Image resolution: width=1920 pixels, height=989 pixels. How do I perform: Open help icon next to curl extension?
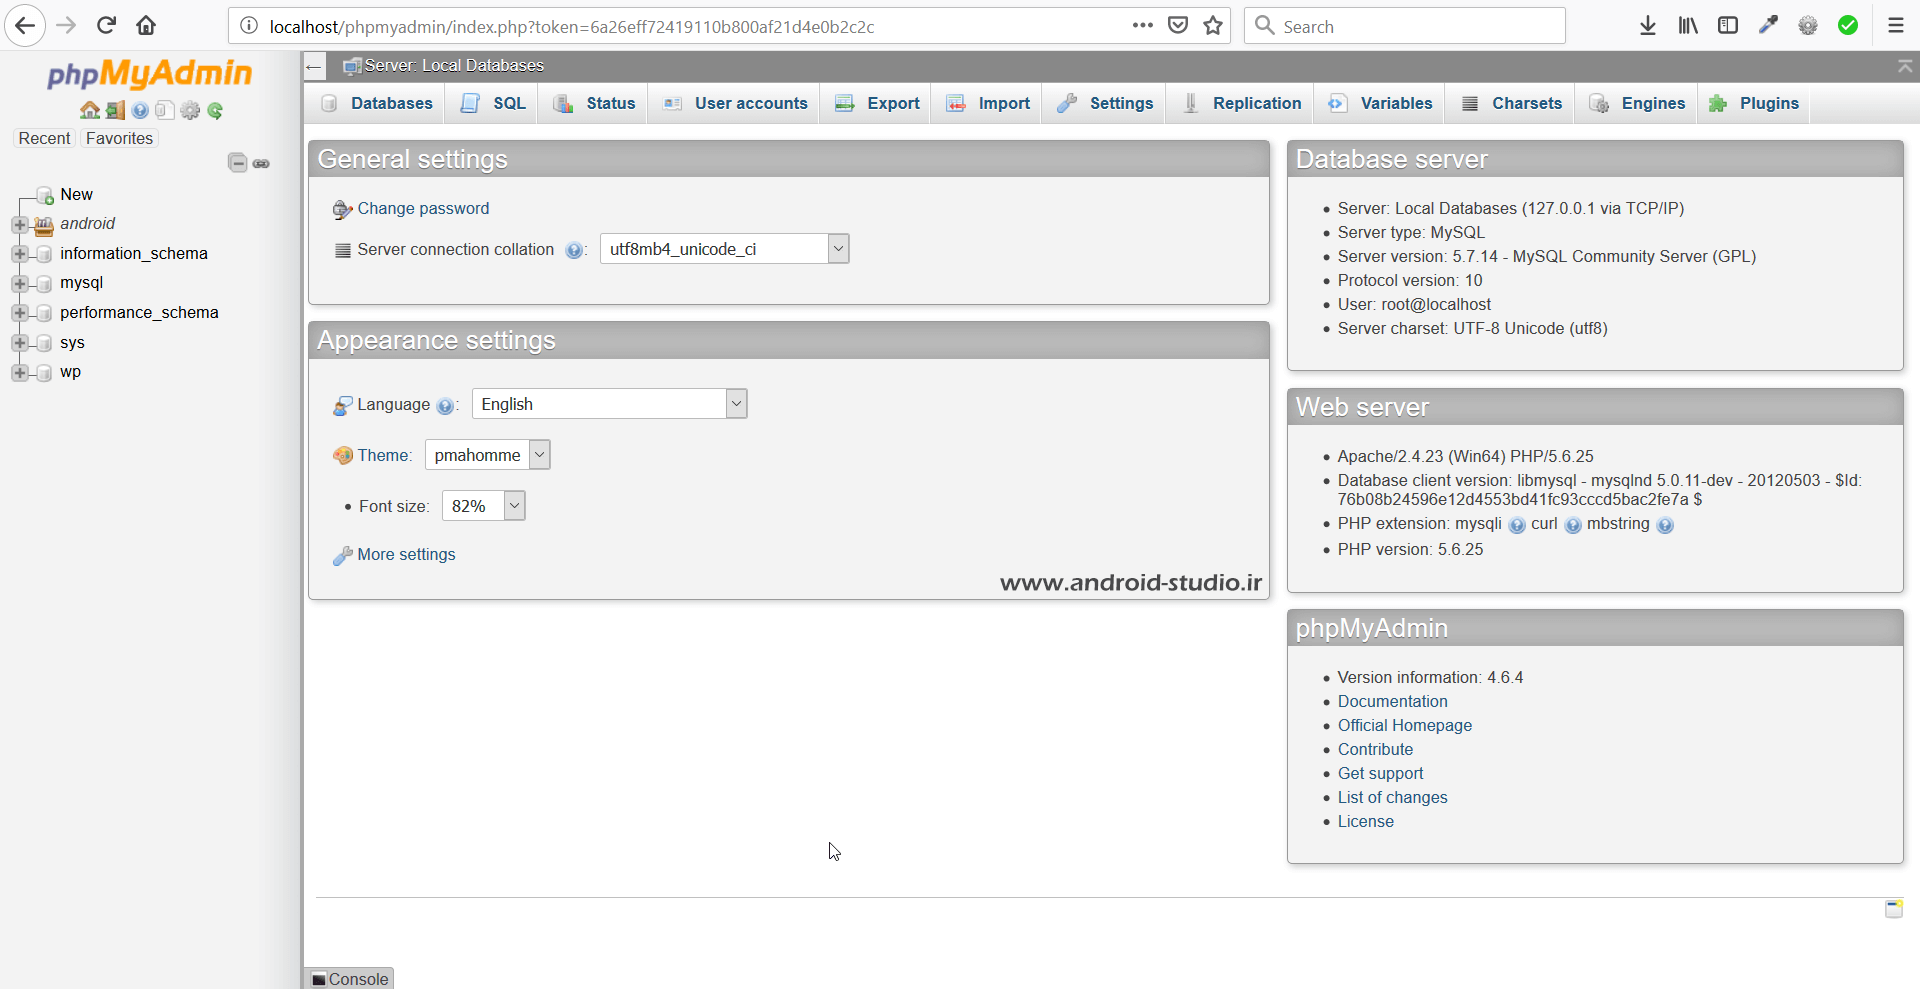[1573, 525]
